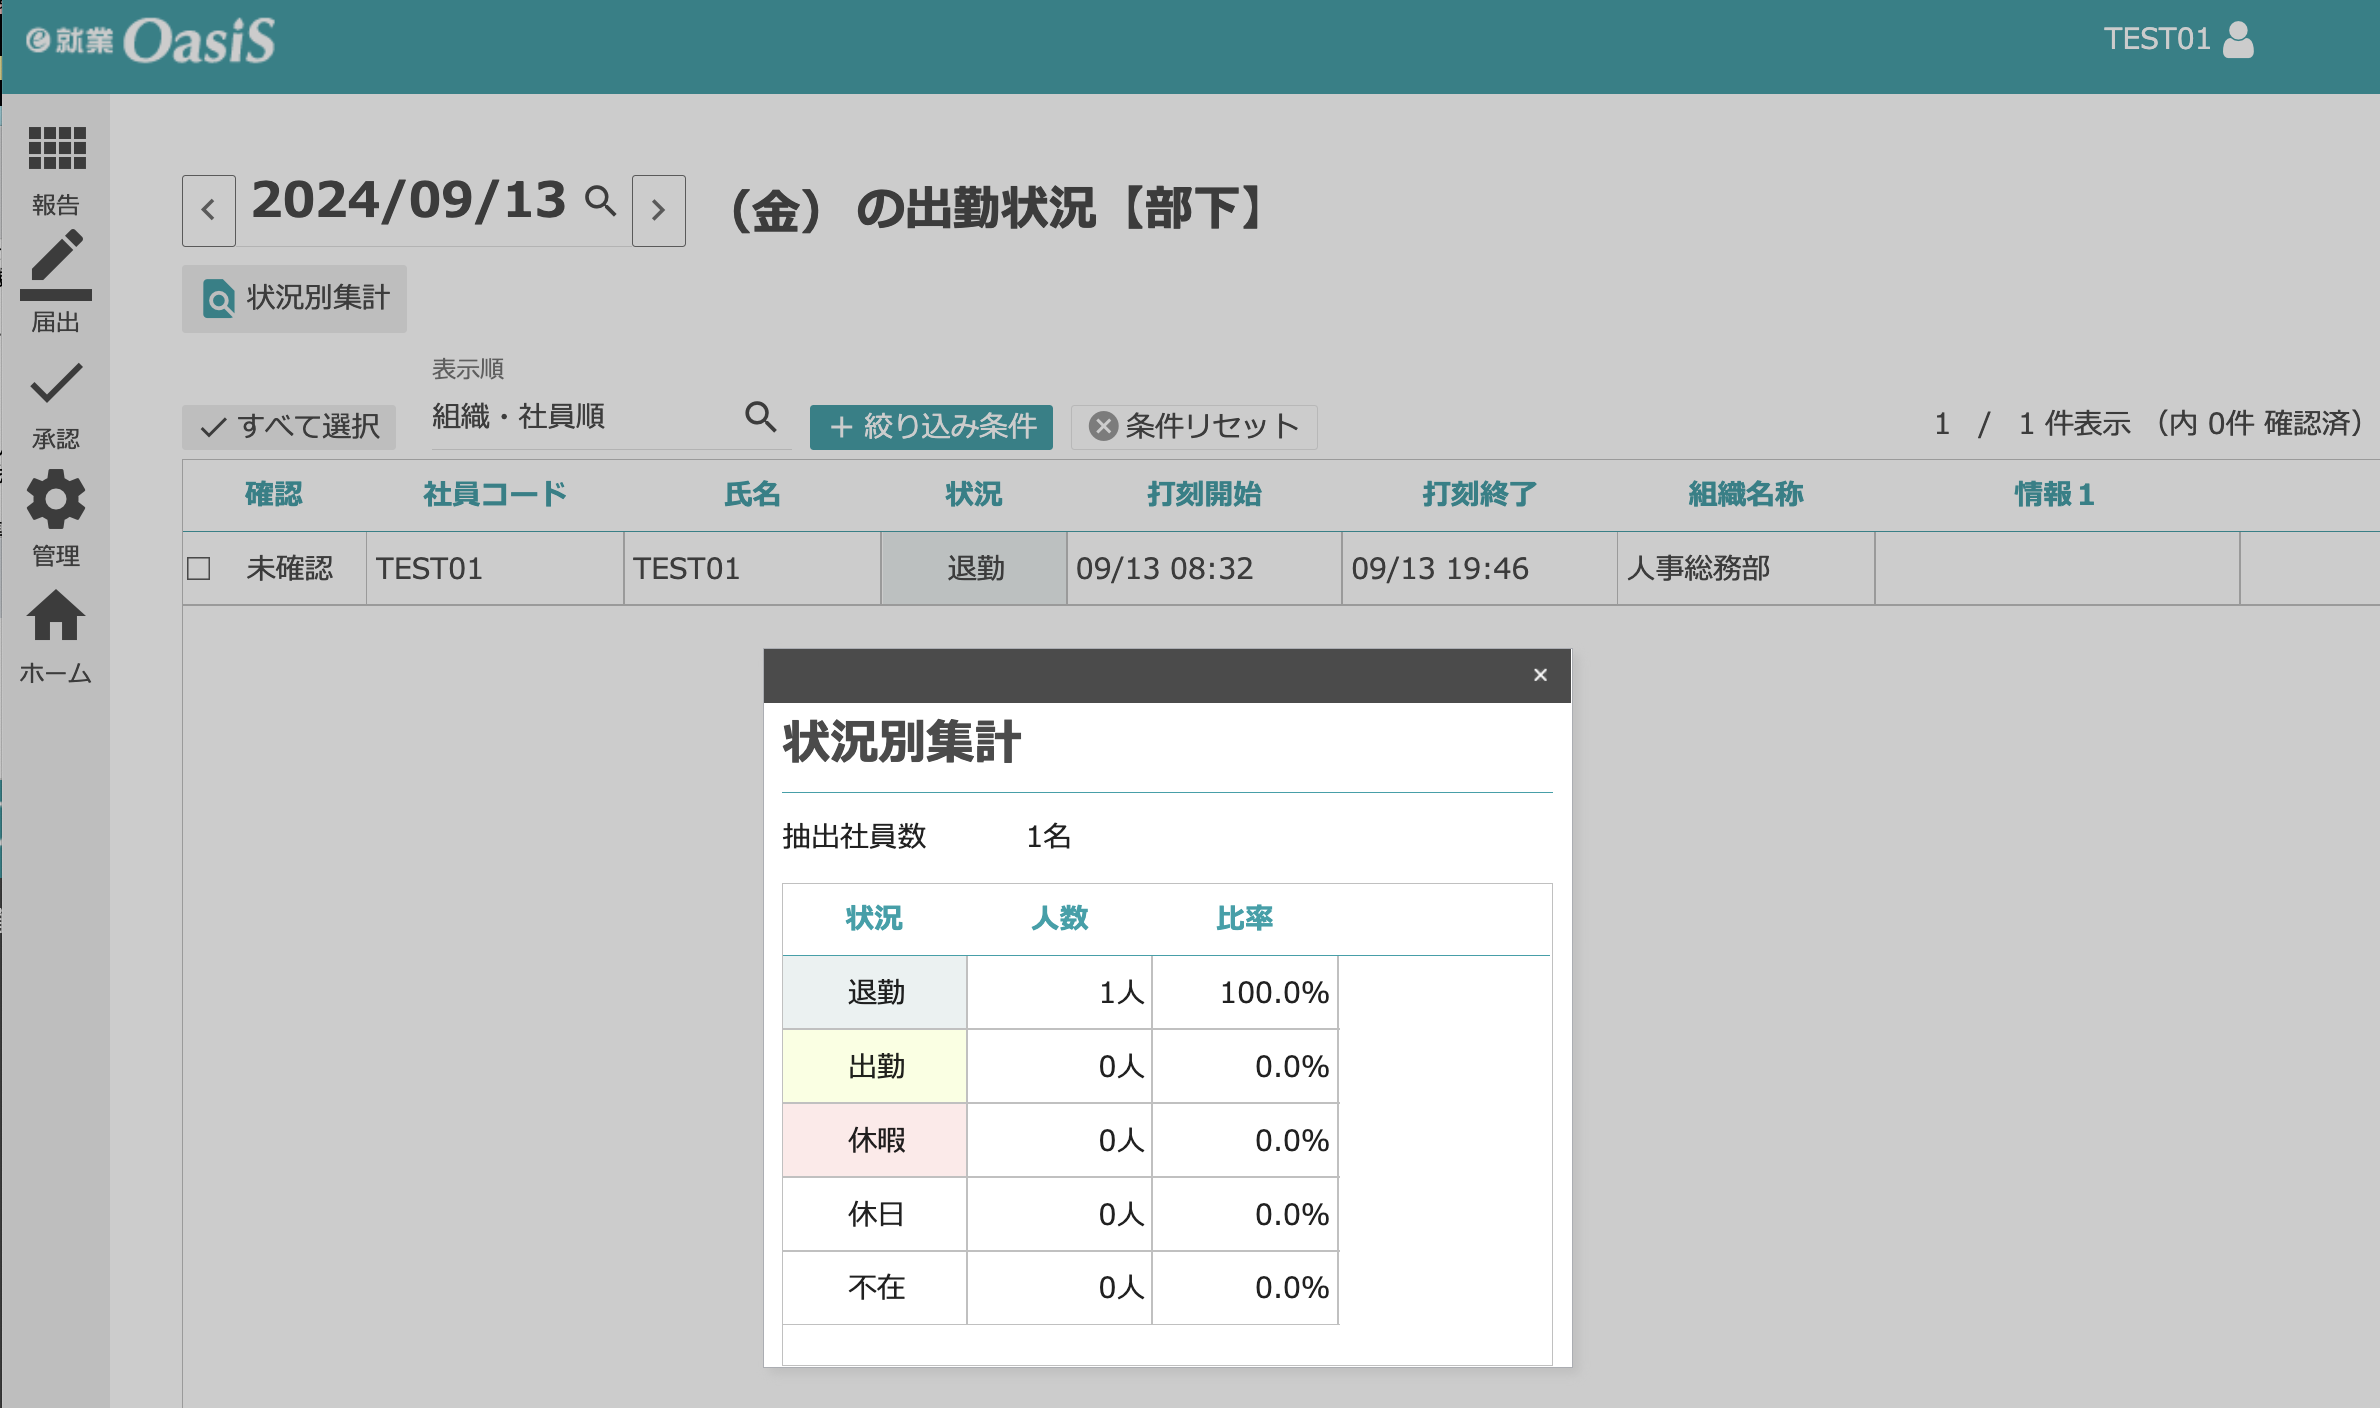The height and width of the screenshot is (1408, 2380).
Task: Check the TEST01 row checkbox
Action: 199,569
